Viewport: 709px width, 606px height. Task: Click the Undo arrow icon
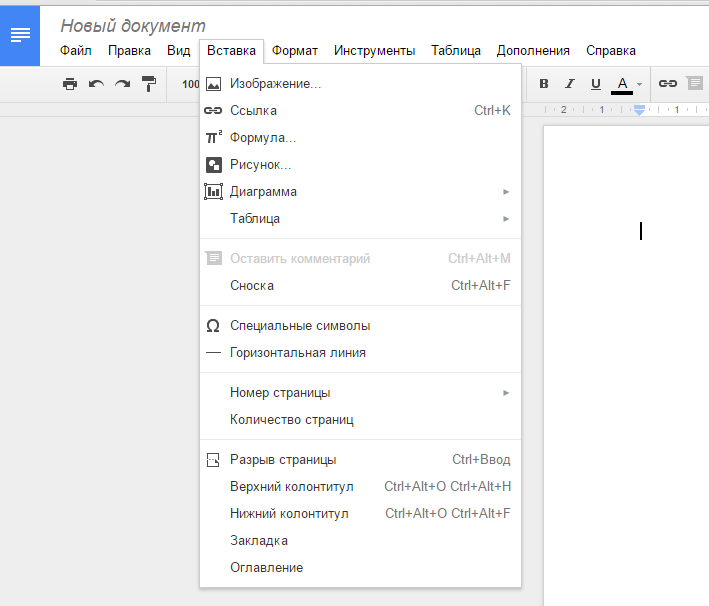coord(96,84)
